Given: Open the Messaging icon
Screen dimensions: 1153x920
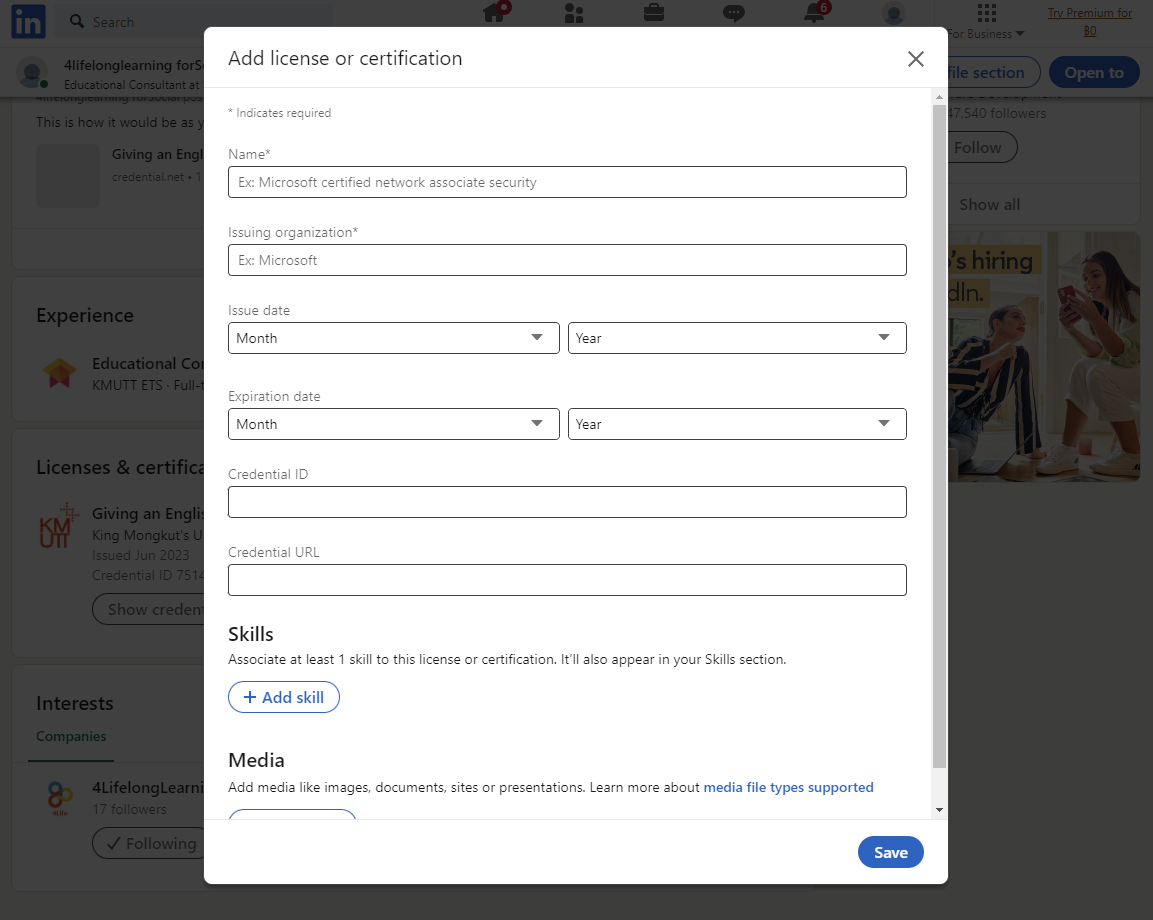Looking at the screenshot, I should click(x=733, y=13).
